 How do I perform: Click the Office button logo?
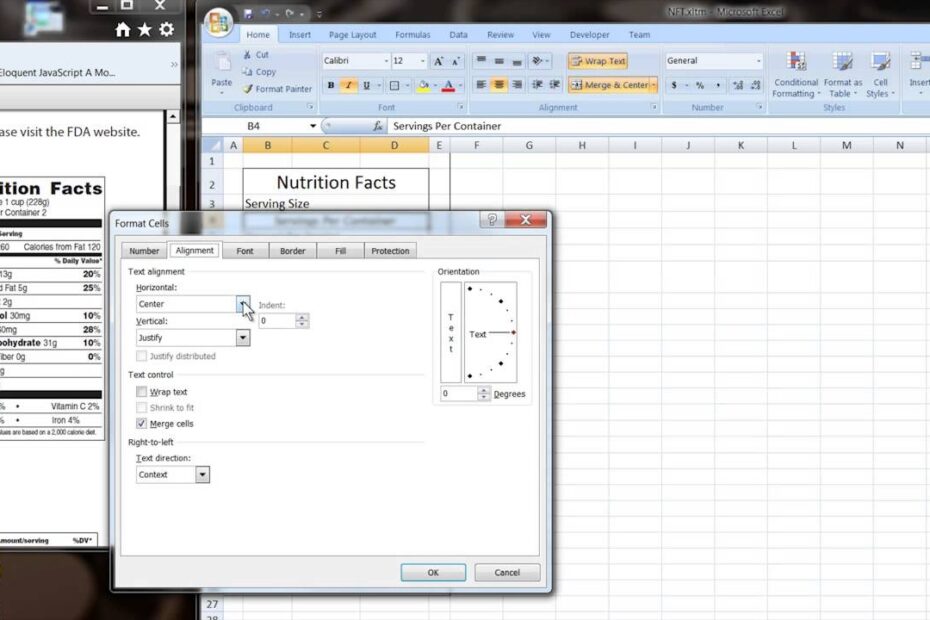(x=217, y=23)
